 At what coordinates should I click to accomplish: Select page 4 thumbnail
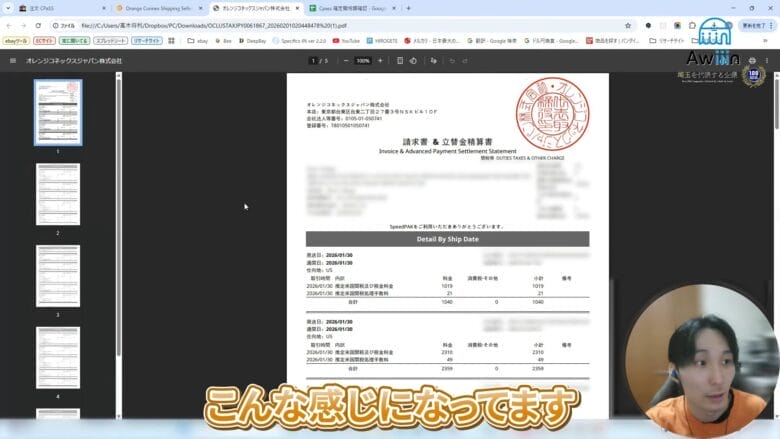58,357
